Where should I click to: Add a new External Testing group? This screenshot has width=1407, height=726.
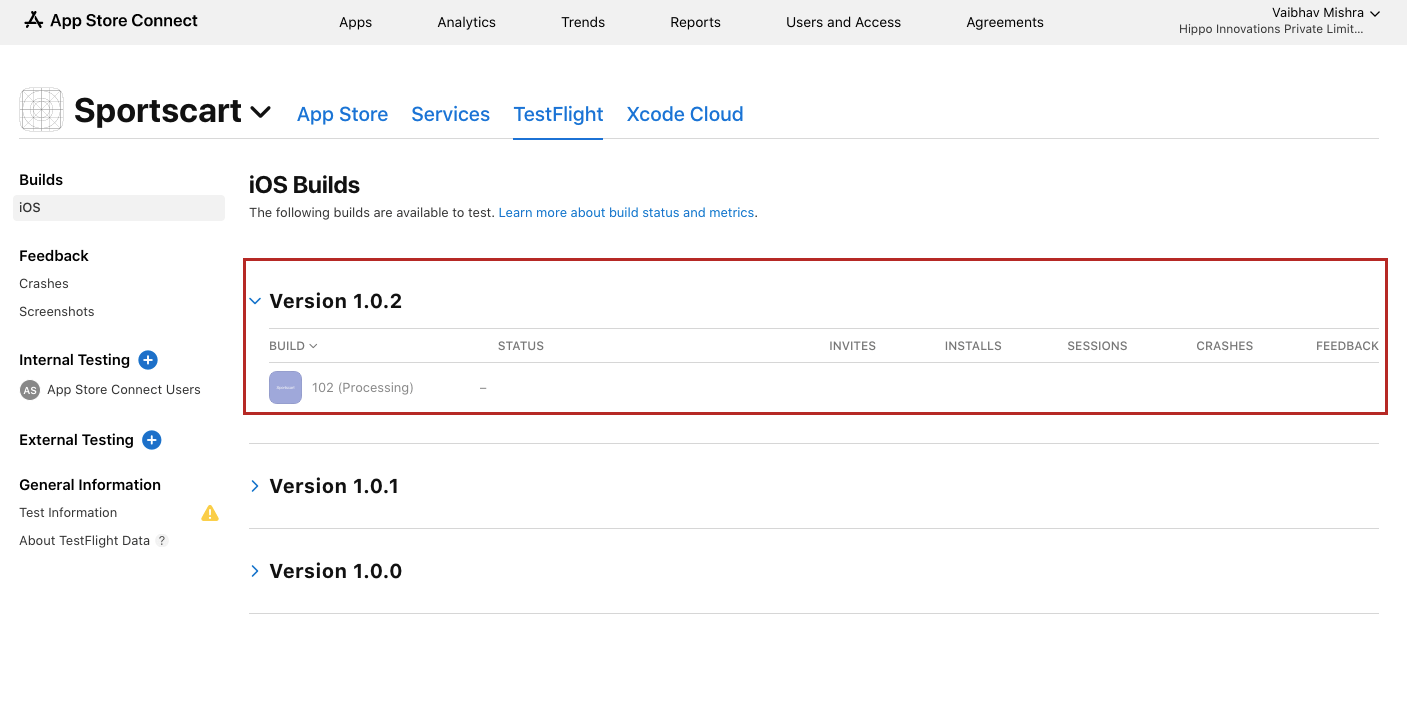[152, 440]
